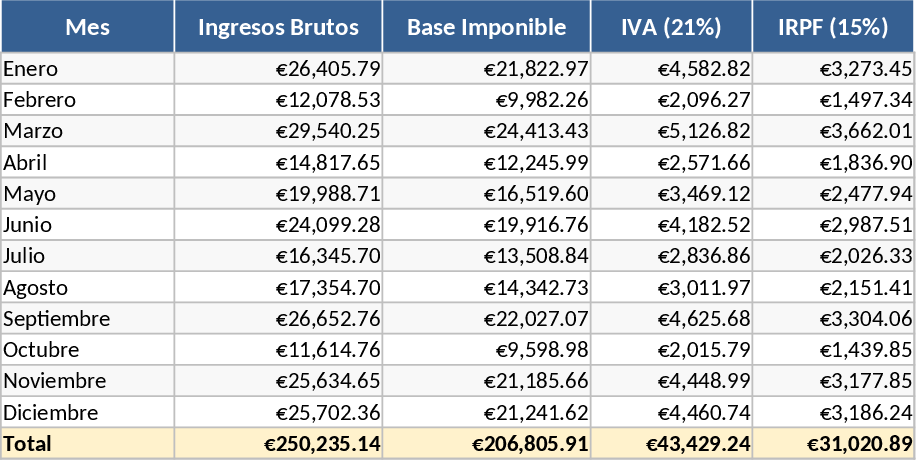Viewport: 916px width, 460px height.
Task: Click the Base Imponible column header
Action: click(x=486, y=27)
